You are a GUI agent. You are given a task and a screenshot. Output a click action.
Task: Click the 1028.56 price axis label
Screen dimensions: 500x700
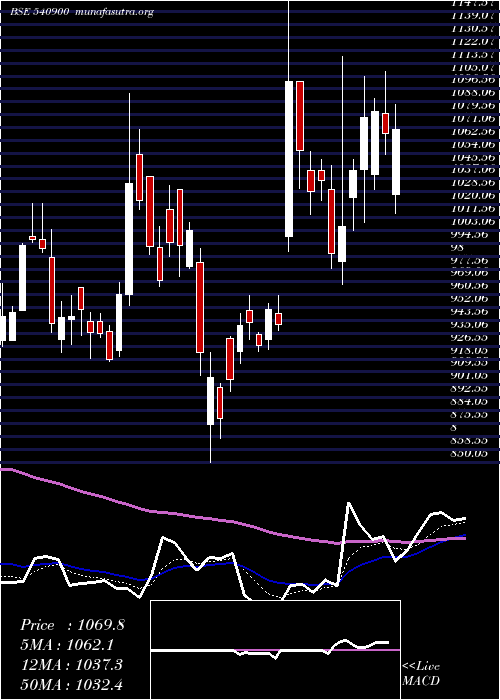click(x=473, y=183)
